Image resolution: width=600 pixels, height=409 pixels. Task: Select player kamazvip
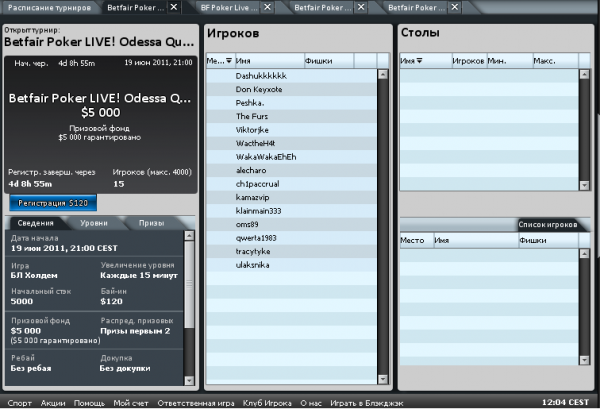click(x=291, y=197)
